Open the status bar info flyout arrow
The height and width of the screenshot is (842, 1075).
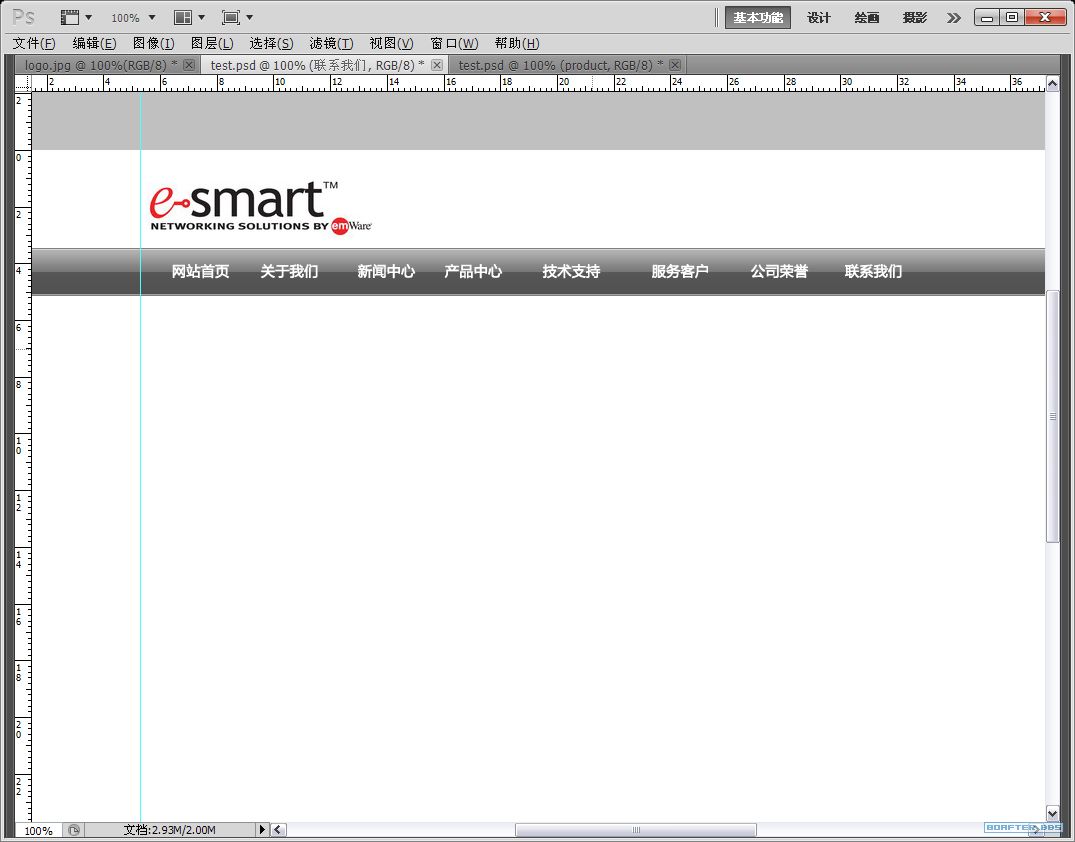262,830
